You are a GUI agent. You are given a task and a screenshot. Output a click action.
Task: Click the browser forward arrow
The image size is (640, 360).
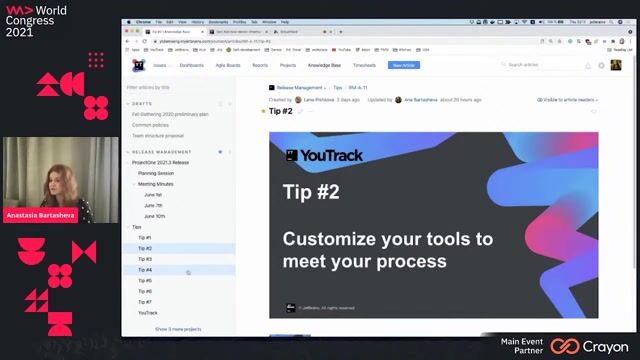click(136, 41)
